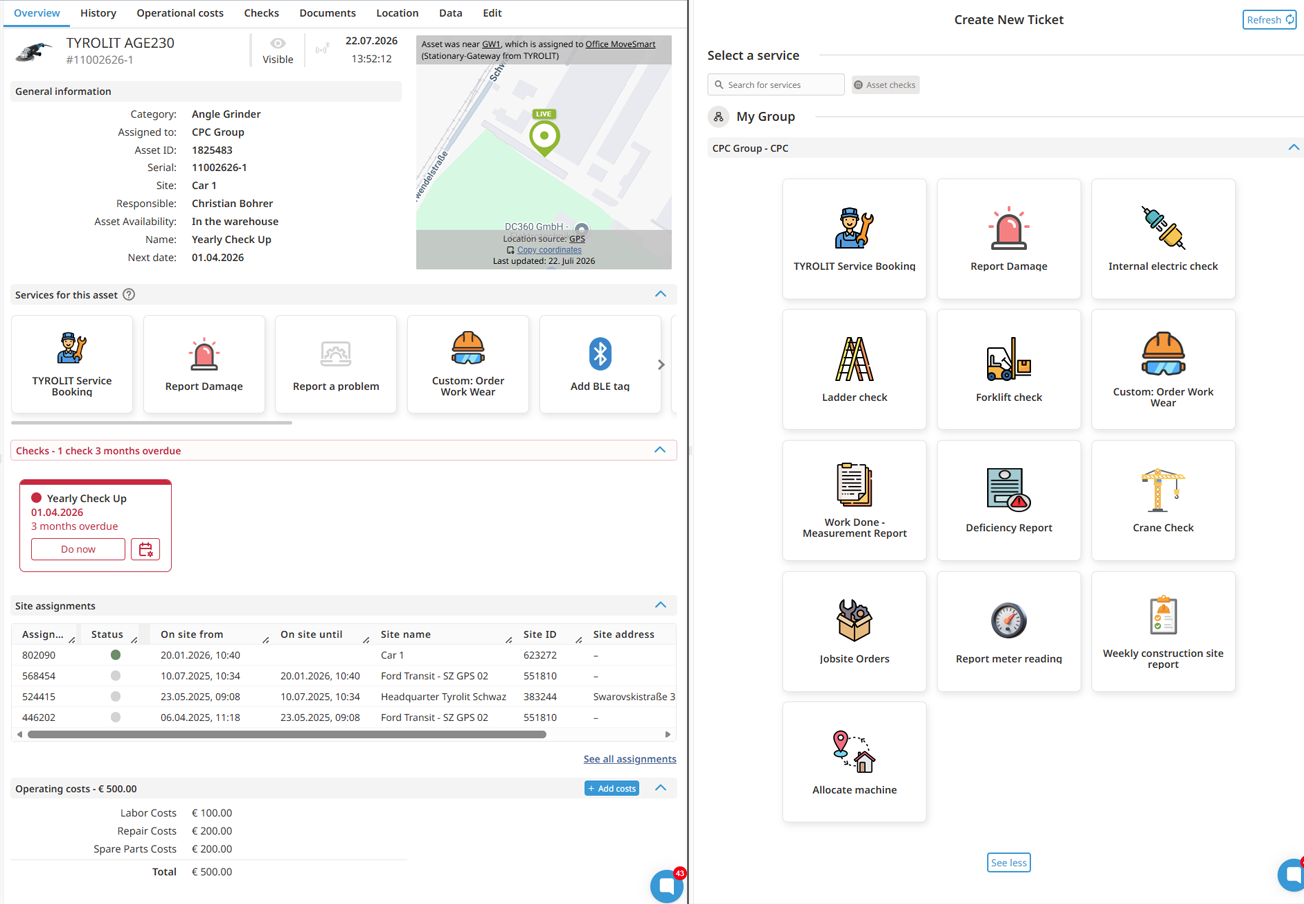Open See all assignments link
1304x904 pixels.
(629, 759)
